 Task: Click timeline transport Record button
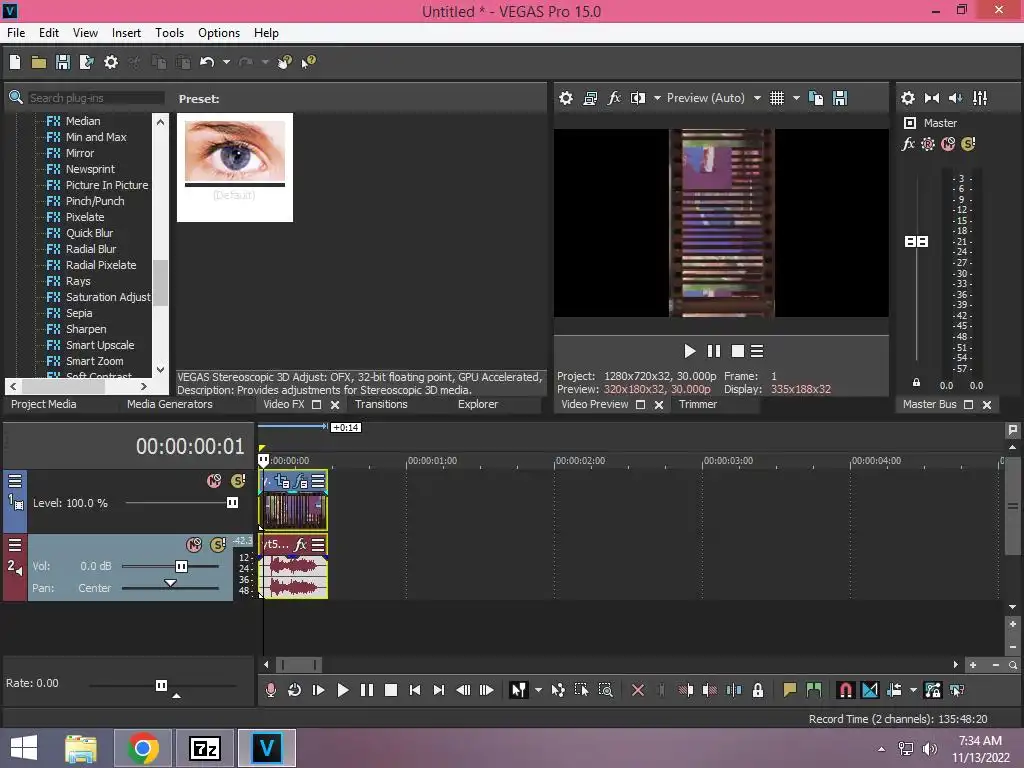[x=270, y=690]
